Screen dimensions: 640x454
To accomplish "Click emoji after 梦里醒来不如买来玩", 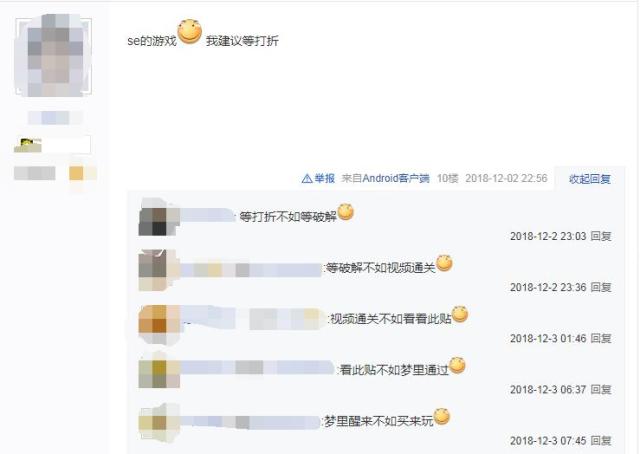I will (441, 416).
